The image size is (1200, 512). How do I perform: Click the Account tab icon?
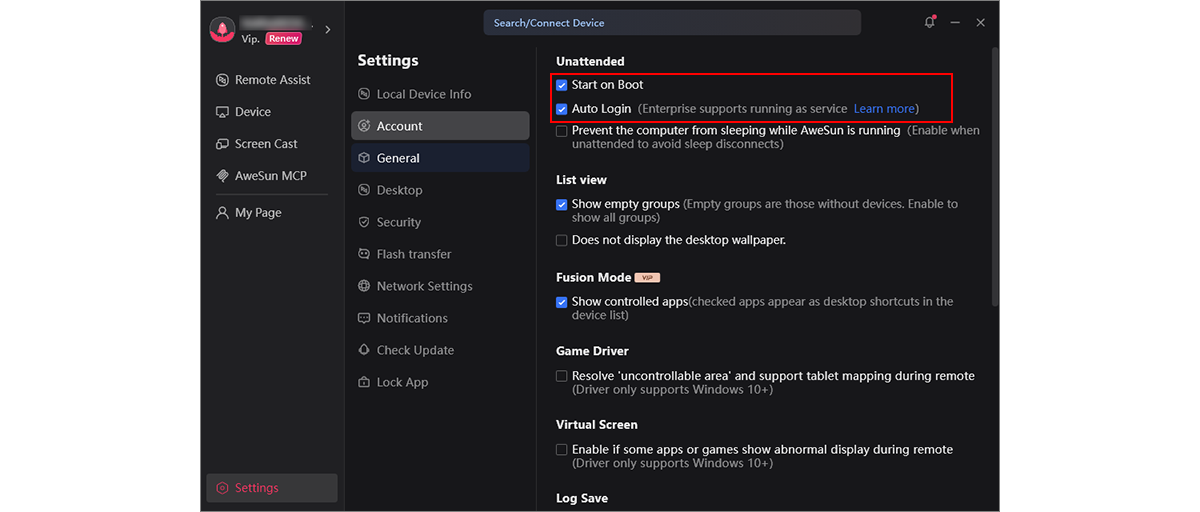[x=364, y=126]
